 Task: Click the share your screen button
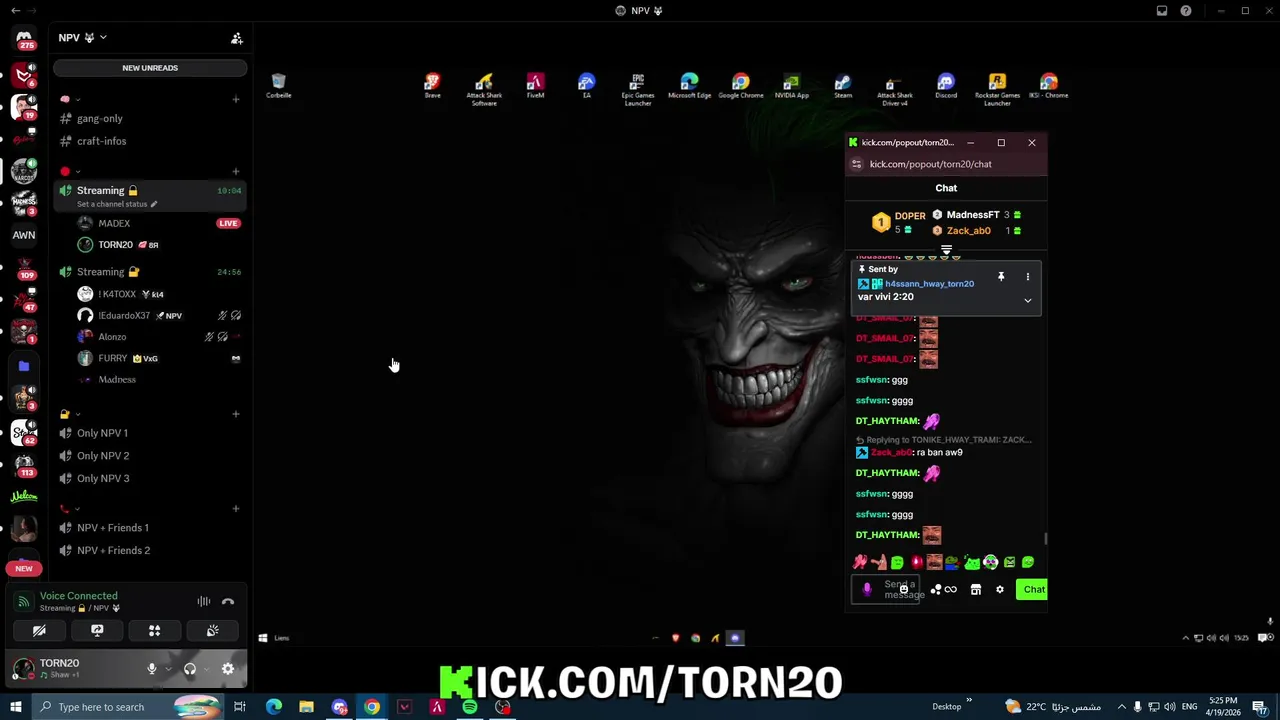(x=97, y=631)
